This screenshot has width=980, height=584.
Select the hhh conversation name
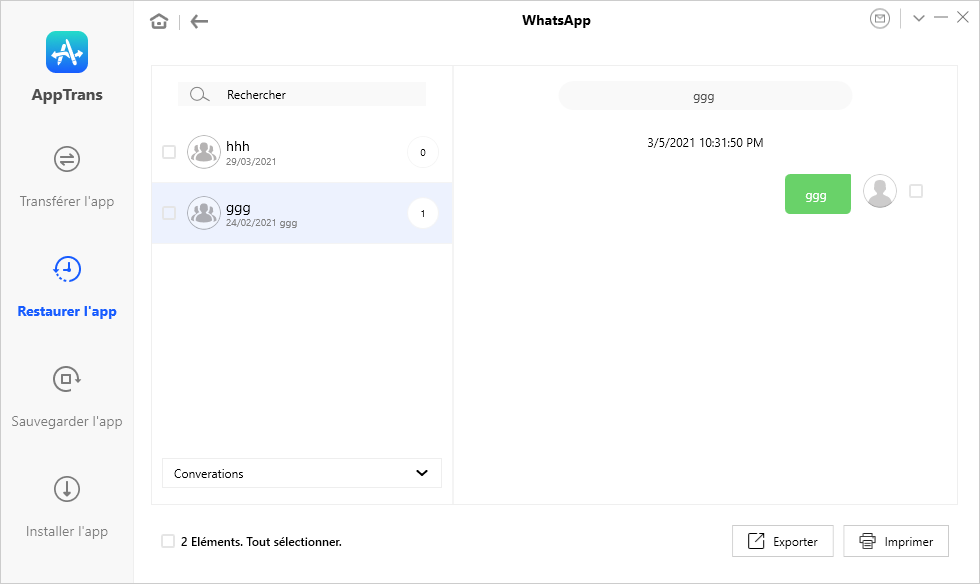tap(238, 146)
